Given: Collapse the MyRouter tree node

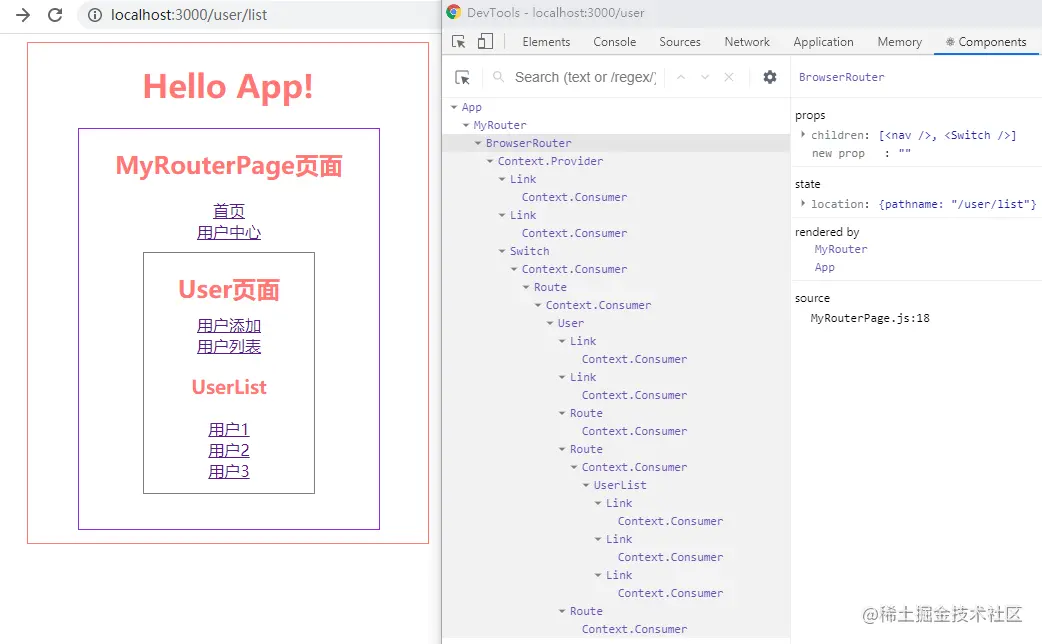Looking at the screenshot, I should [x=466, y=125].
